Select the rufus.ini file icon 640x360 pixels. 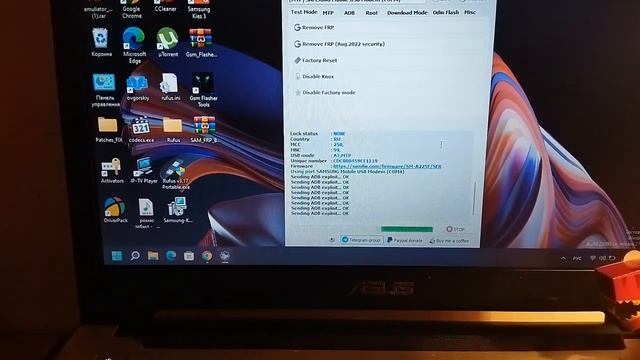click(x=170, y=87)
